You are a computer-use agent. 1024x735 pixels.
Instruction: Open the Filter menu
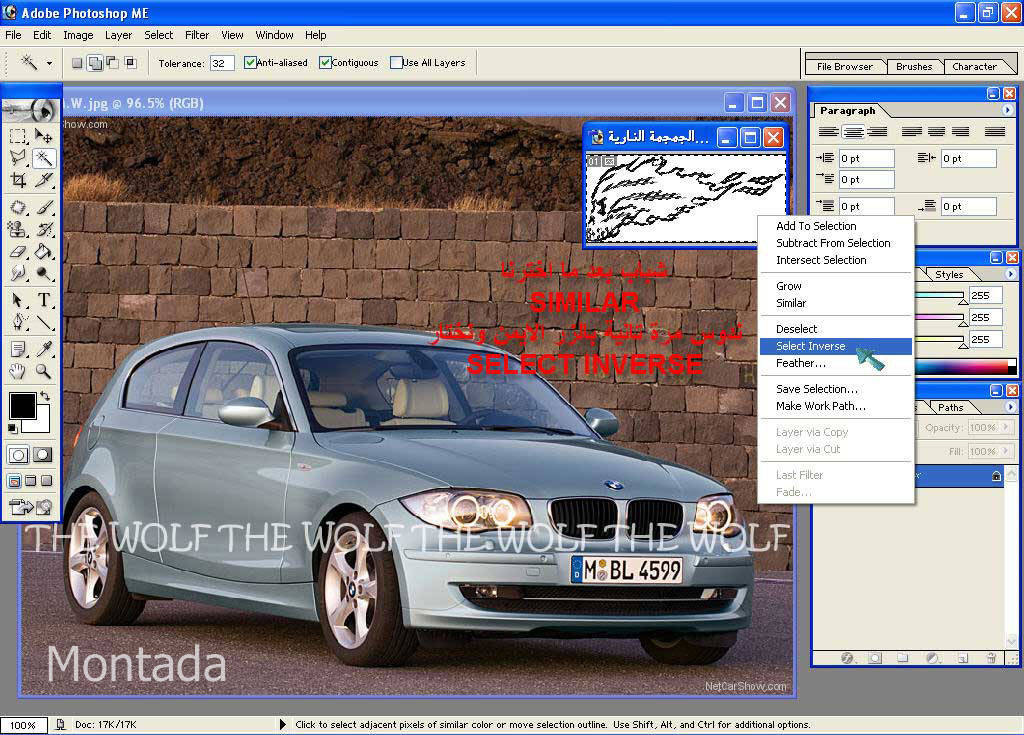pyautogui.click(x=197, y=35)
